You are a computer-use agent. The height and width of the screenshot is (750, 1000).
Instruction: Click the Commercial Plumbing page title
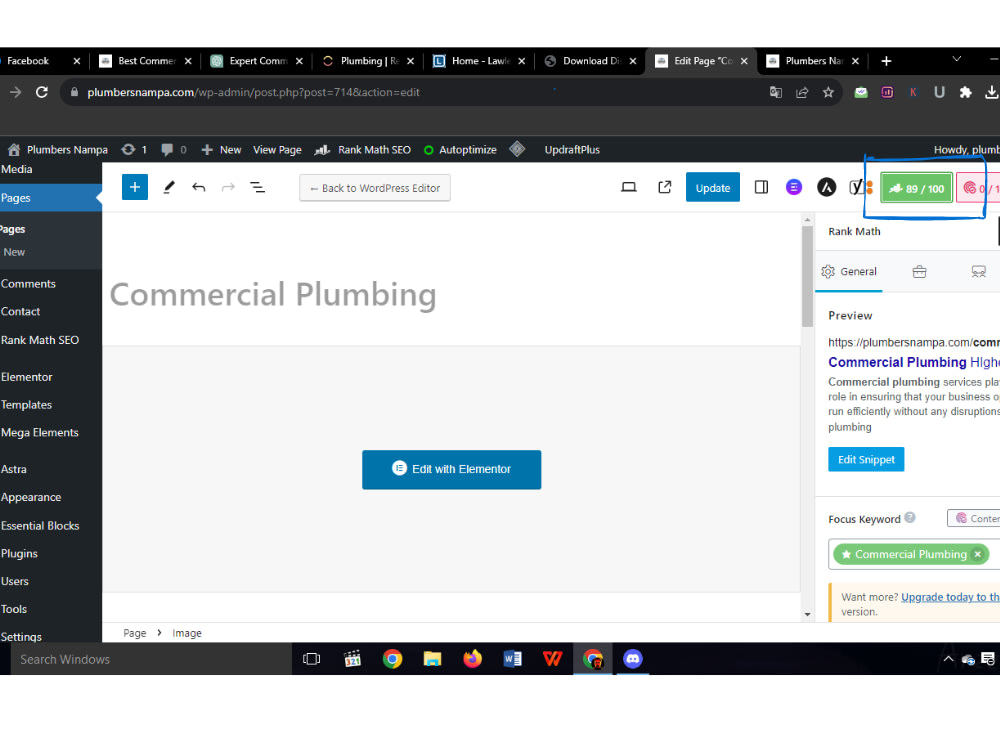coord(273,295)
